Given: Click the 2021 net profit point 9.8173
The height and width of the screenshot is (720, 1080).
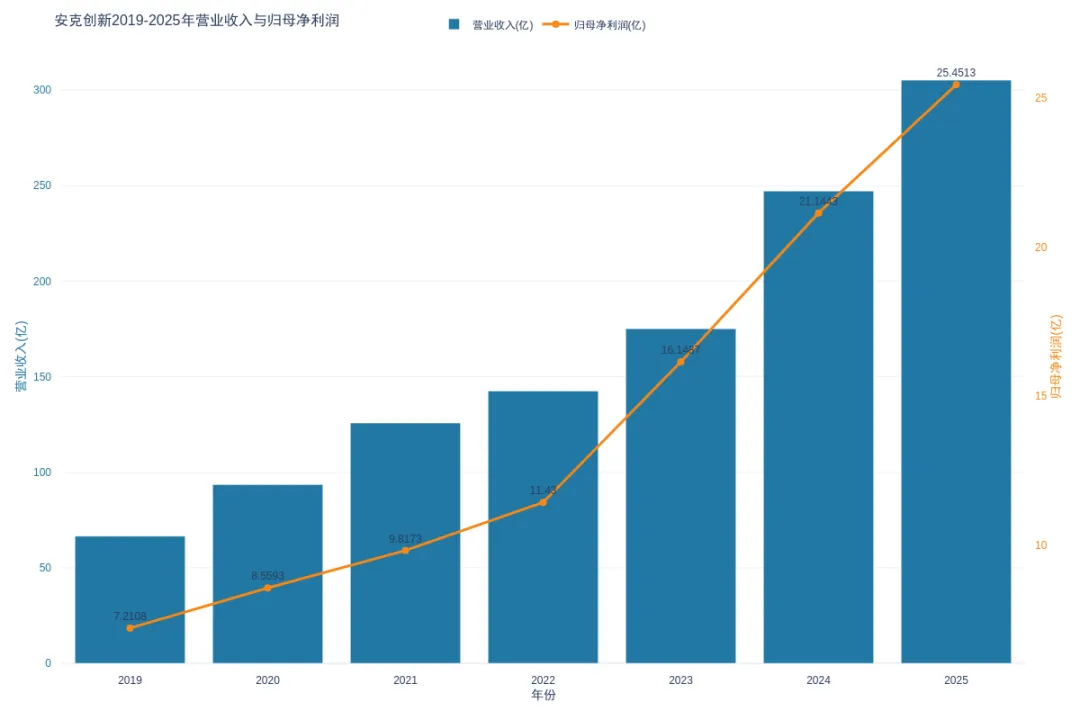Looking at the screenshot, I should pos(405,551).
